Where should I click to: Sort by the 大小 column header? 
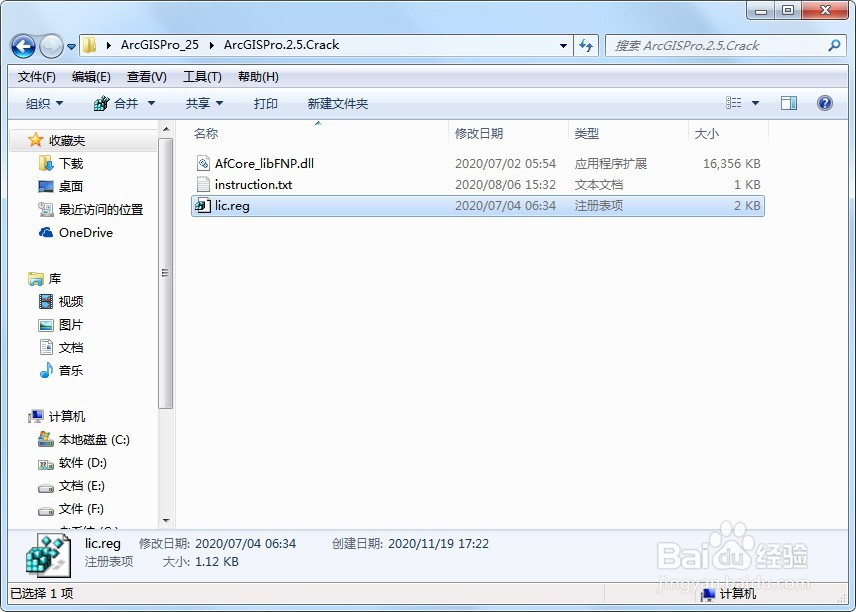click(706, 133)
